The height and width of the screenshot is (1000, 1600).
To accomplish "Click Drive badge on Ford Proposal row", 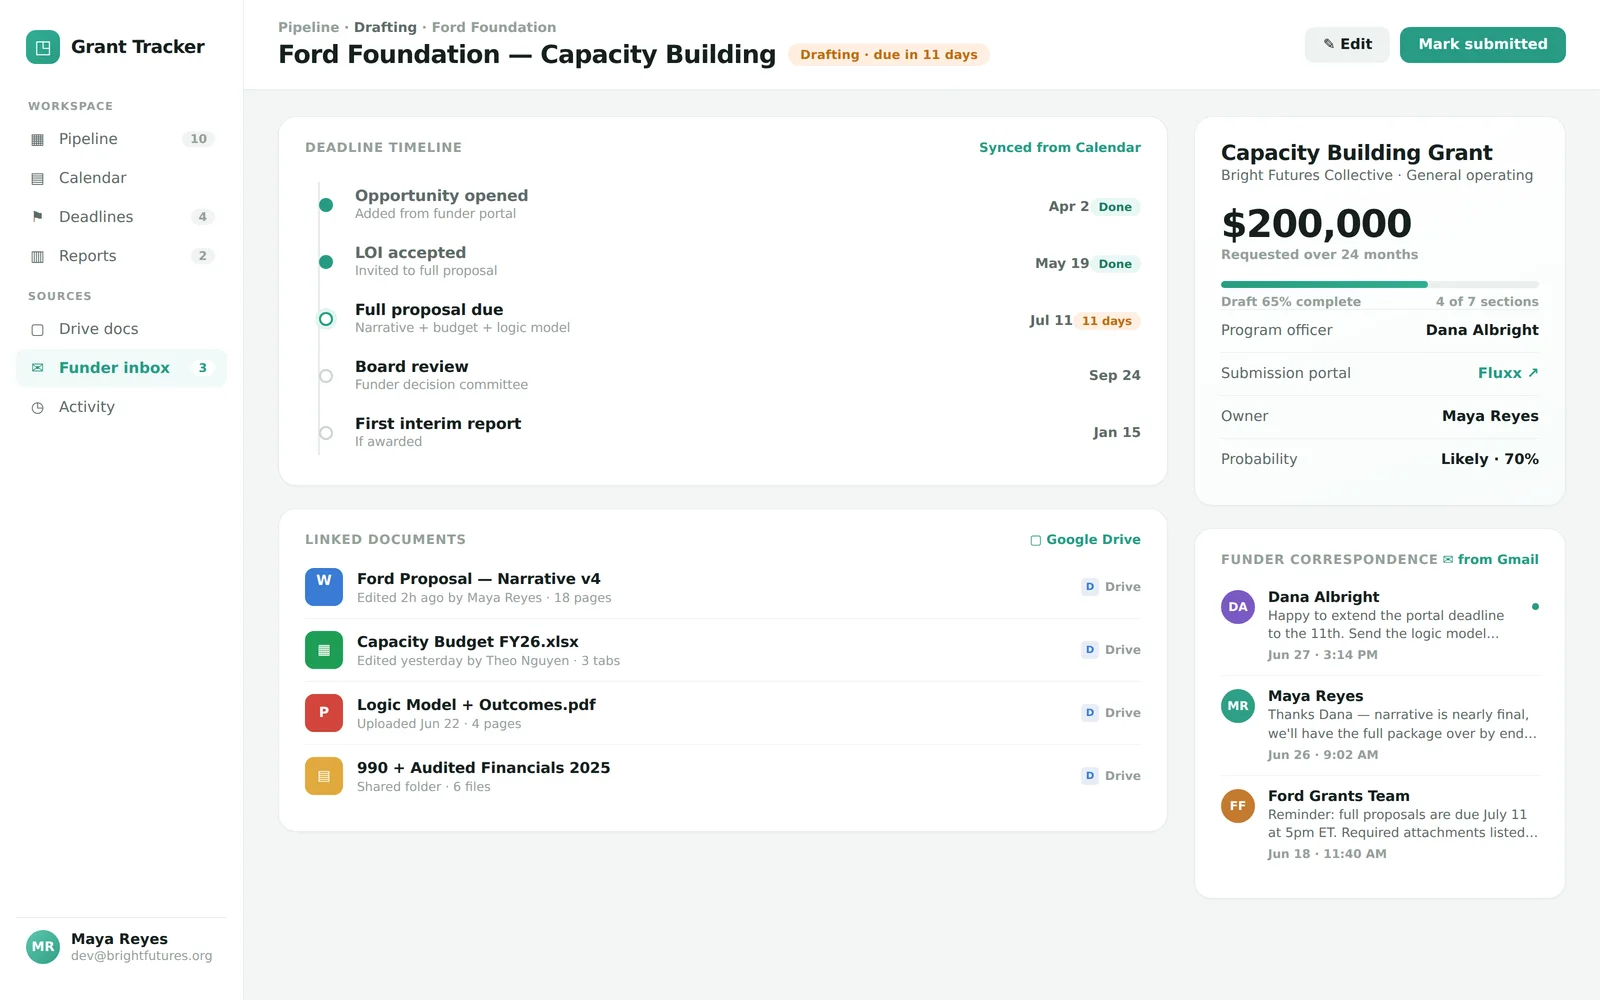I will (1111, 587).
